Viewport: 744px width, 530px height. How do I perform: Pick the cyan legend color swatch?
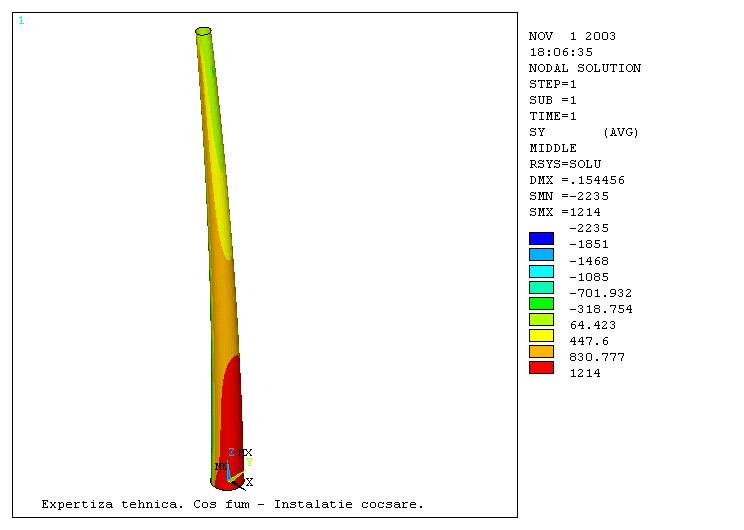click(x=541, y=270)
